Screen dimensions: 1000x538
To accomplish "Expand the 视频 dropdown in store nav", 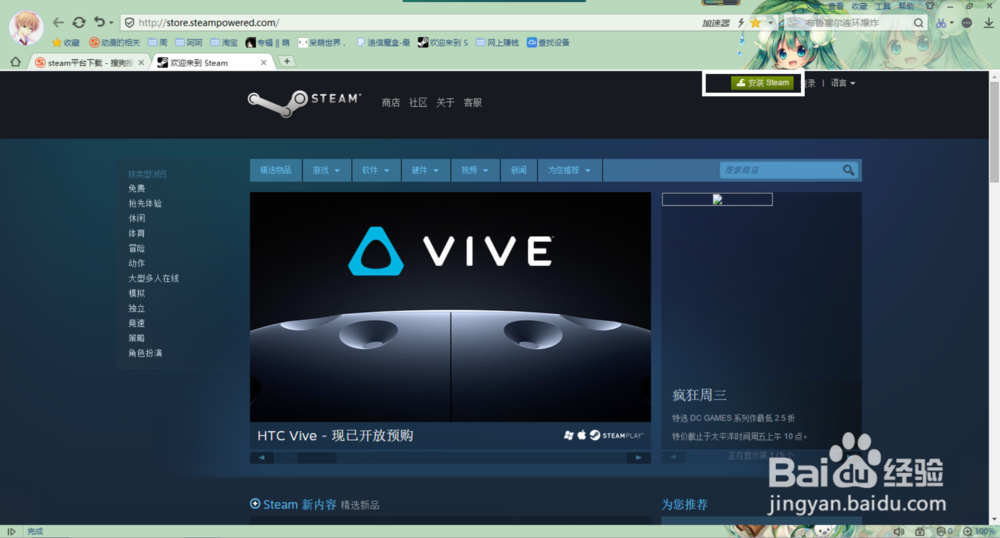I will coord(475,170).
